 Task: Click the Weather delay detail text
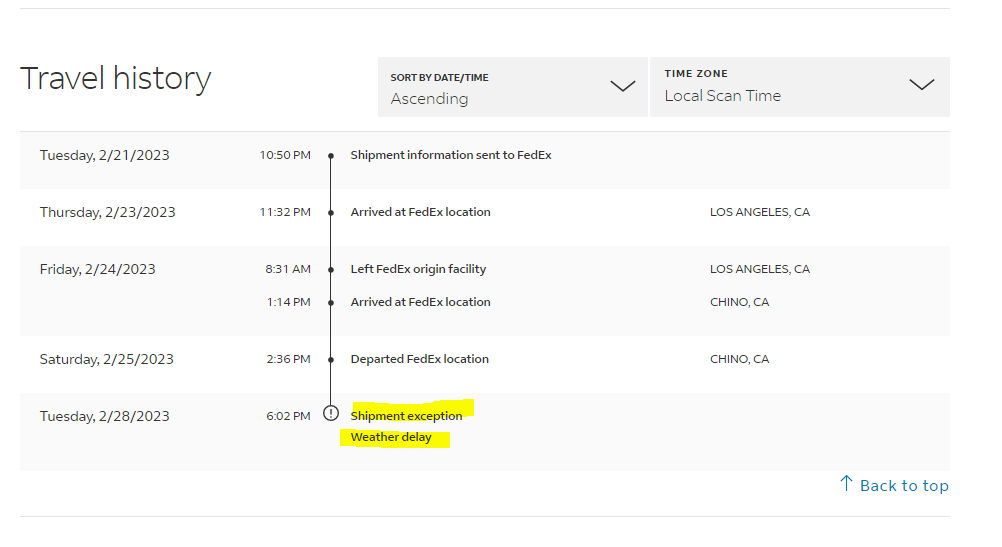[391, 437]
